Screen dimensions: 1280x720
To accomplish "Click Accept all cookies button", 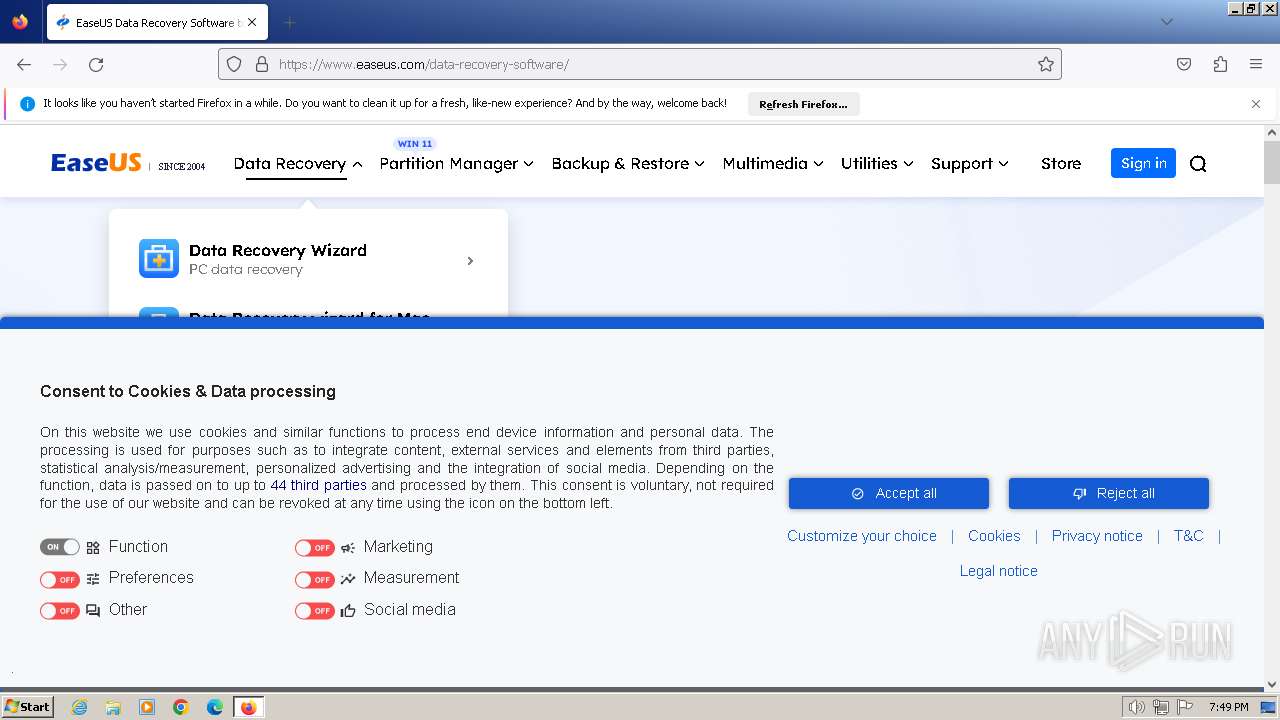I will point(889,493).
